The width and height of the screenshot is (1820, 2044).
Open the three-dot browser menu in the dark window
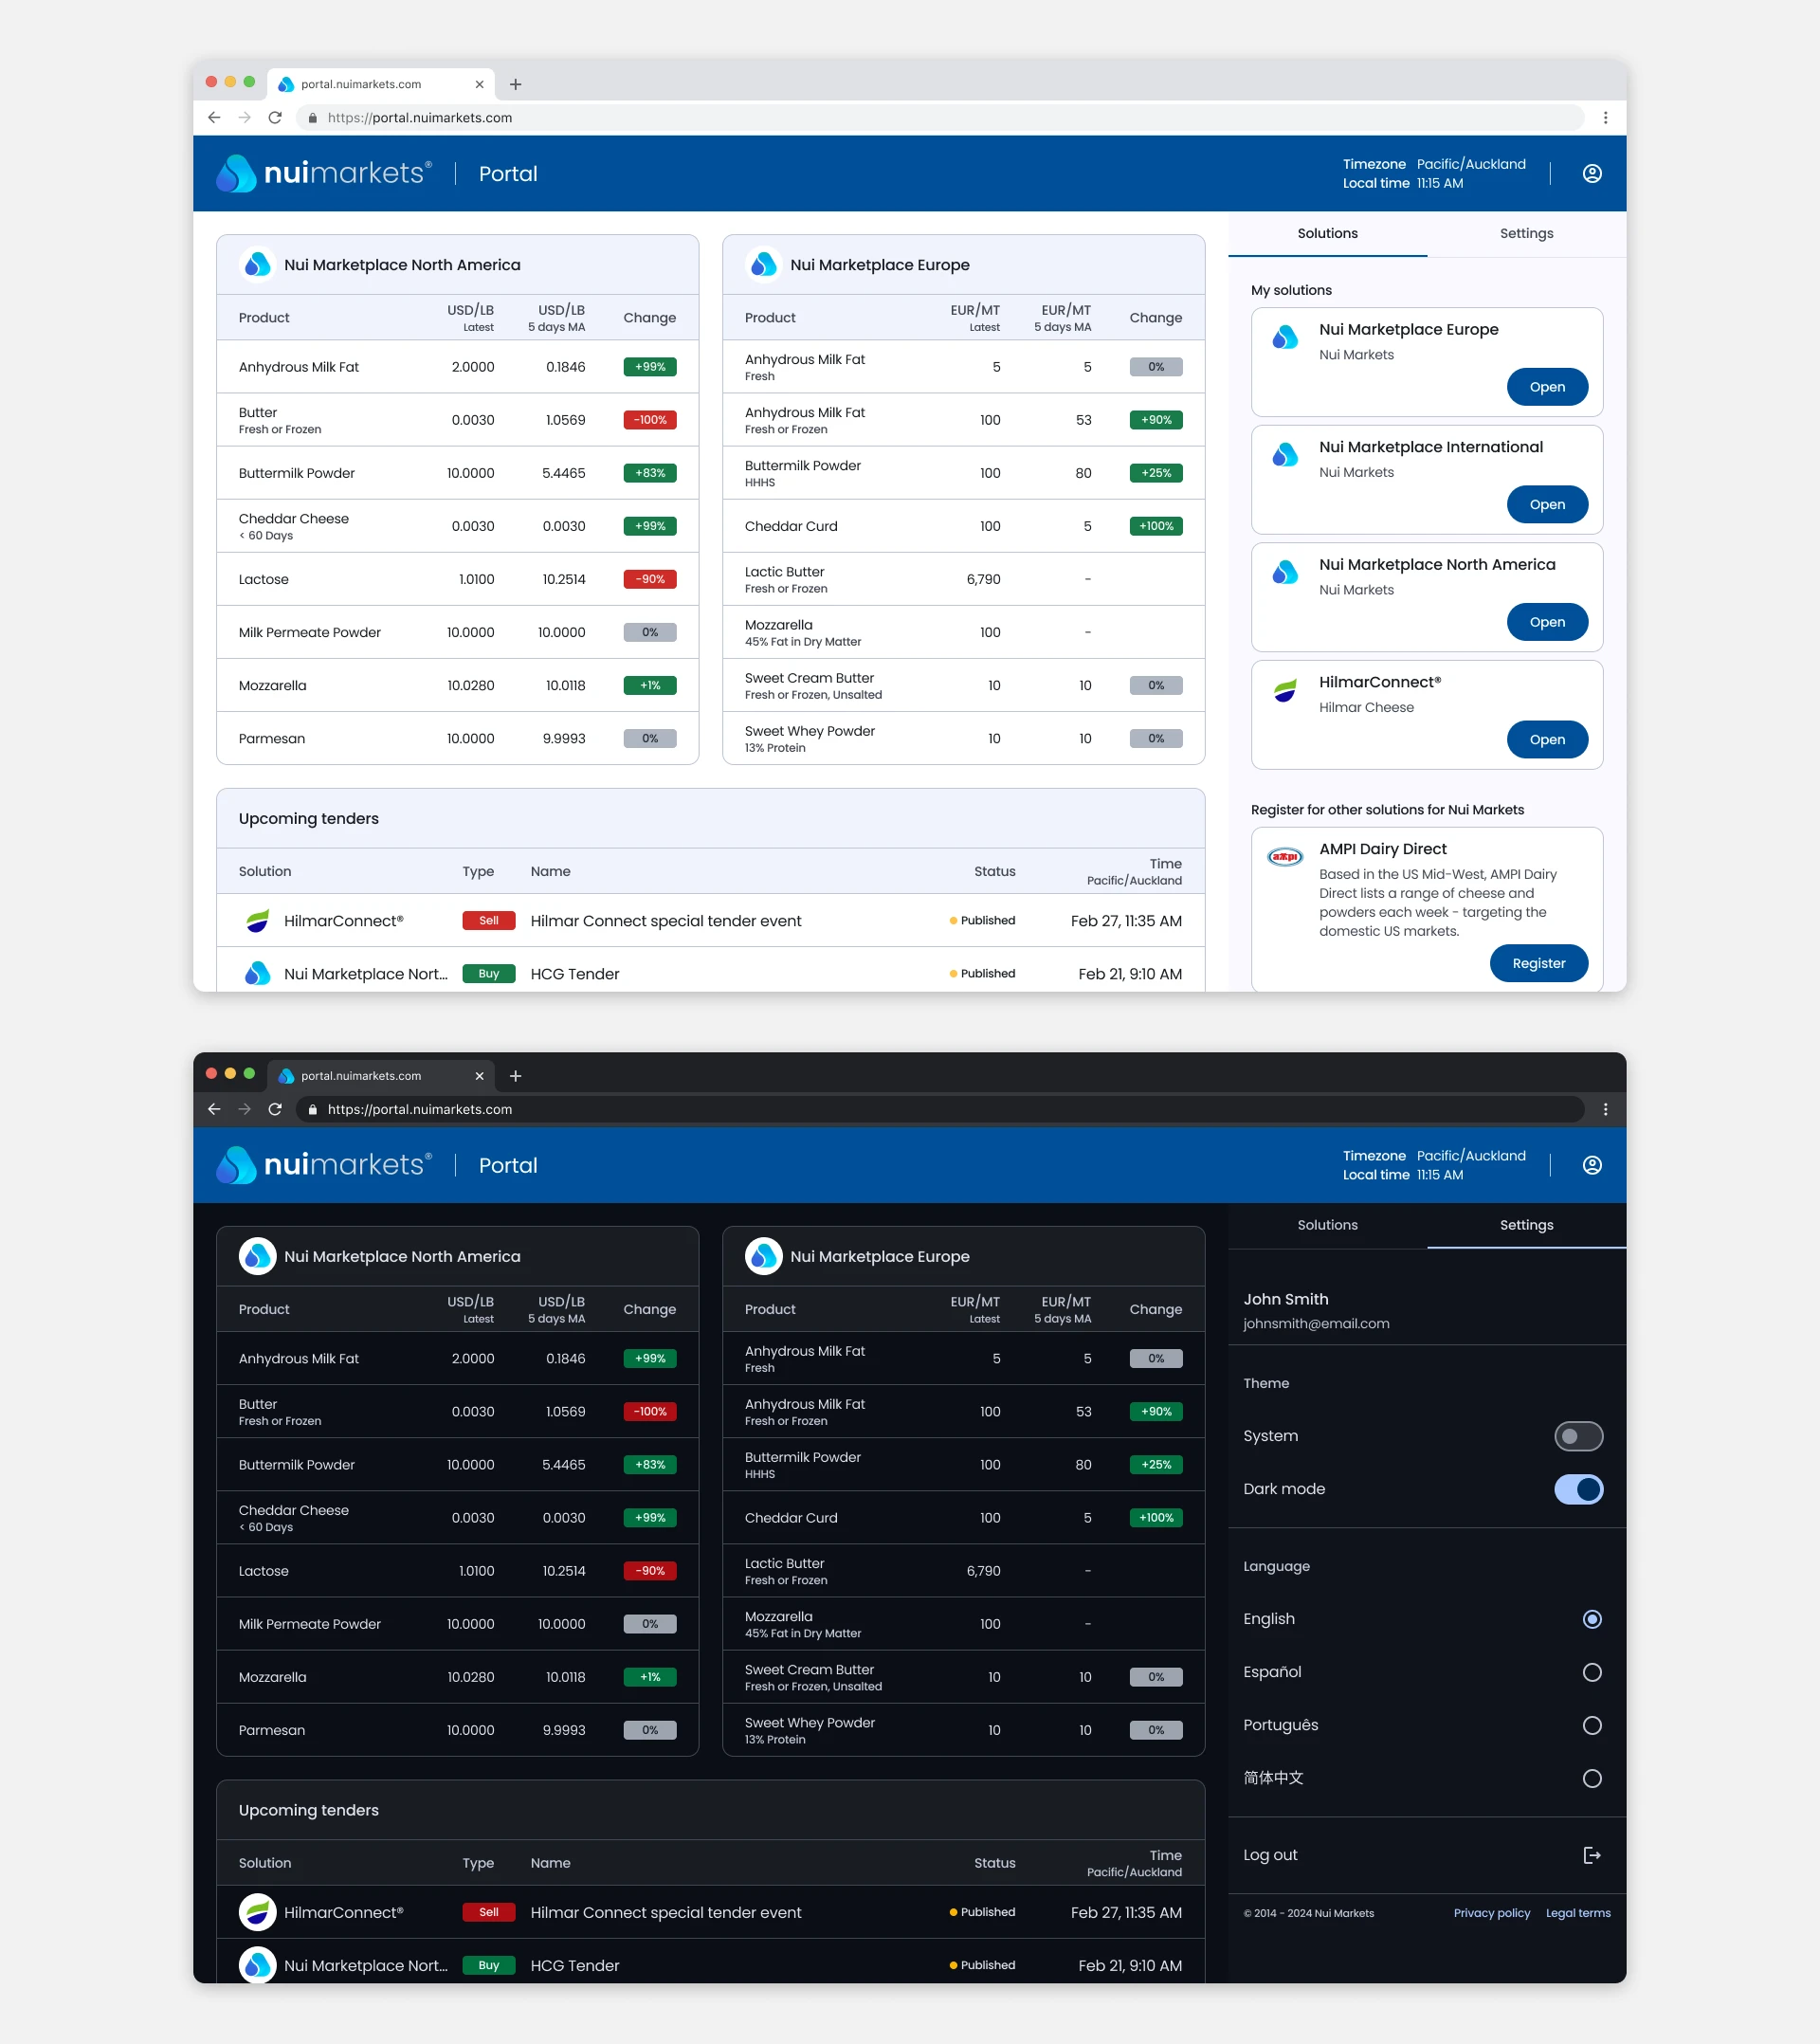coord(1605,1109)
